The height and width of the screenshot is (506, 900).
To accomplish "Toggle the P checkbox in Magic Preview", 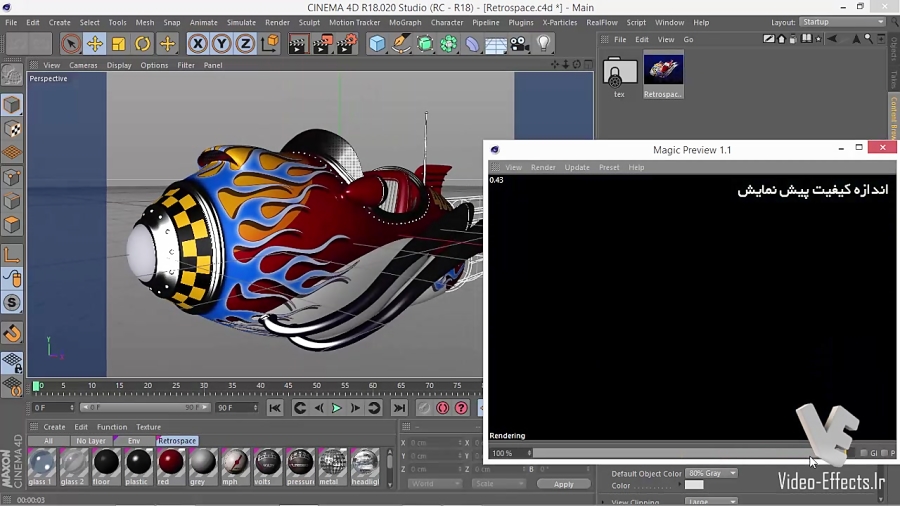I will click(x=885, y=453).
